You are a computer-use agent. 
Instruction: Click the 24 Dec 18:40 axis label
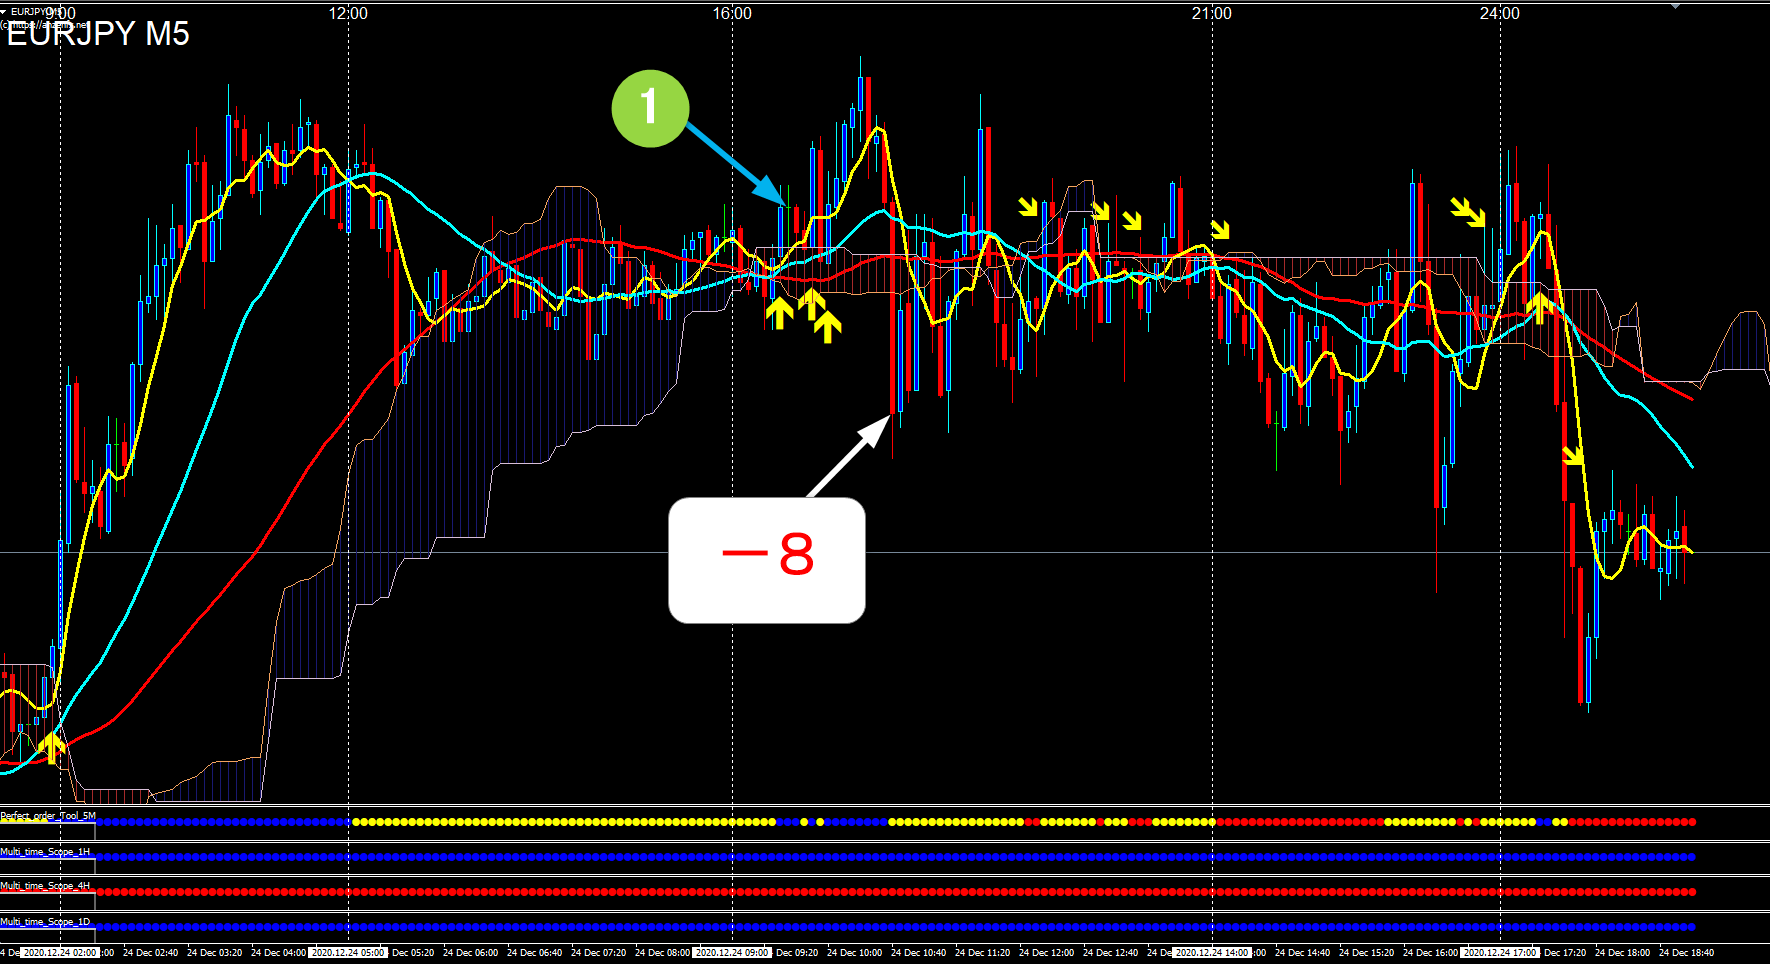coord(1687,953)
